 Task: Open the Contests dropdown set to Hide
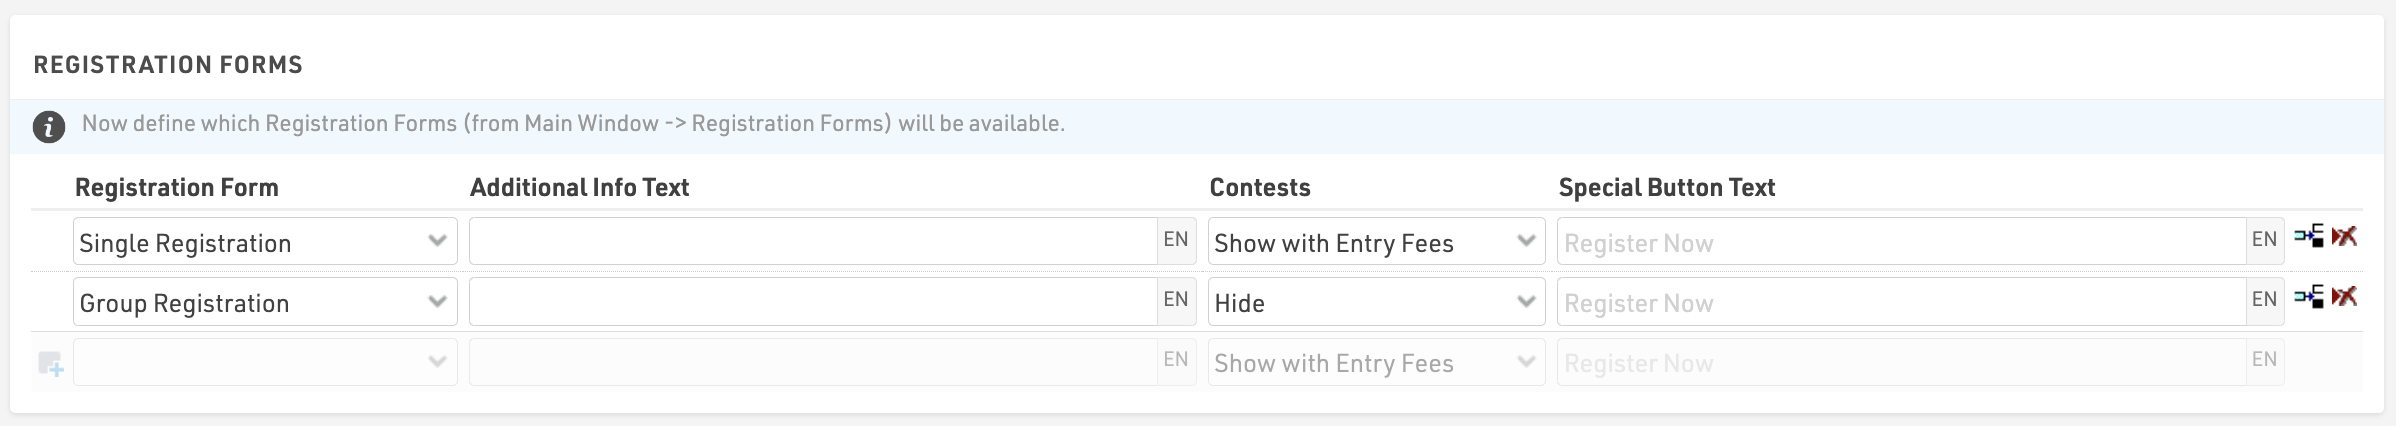coord(1376,302)
